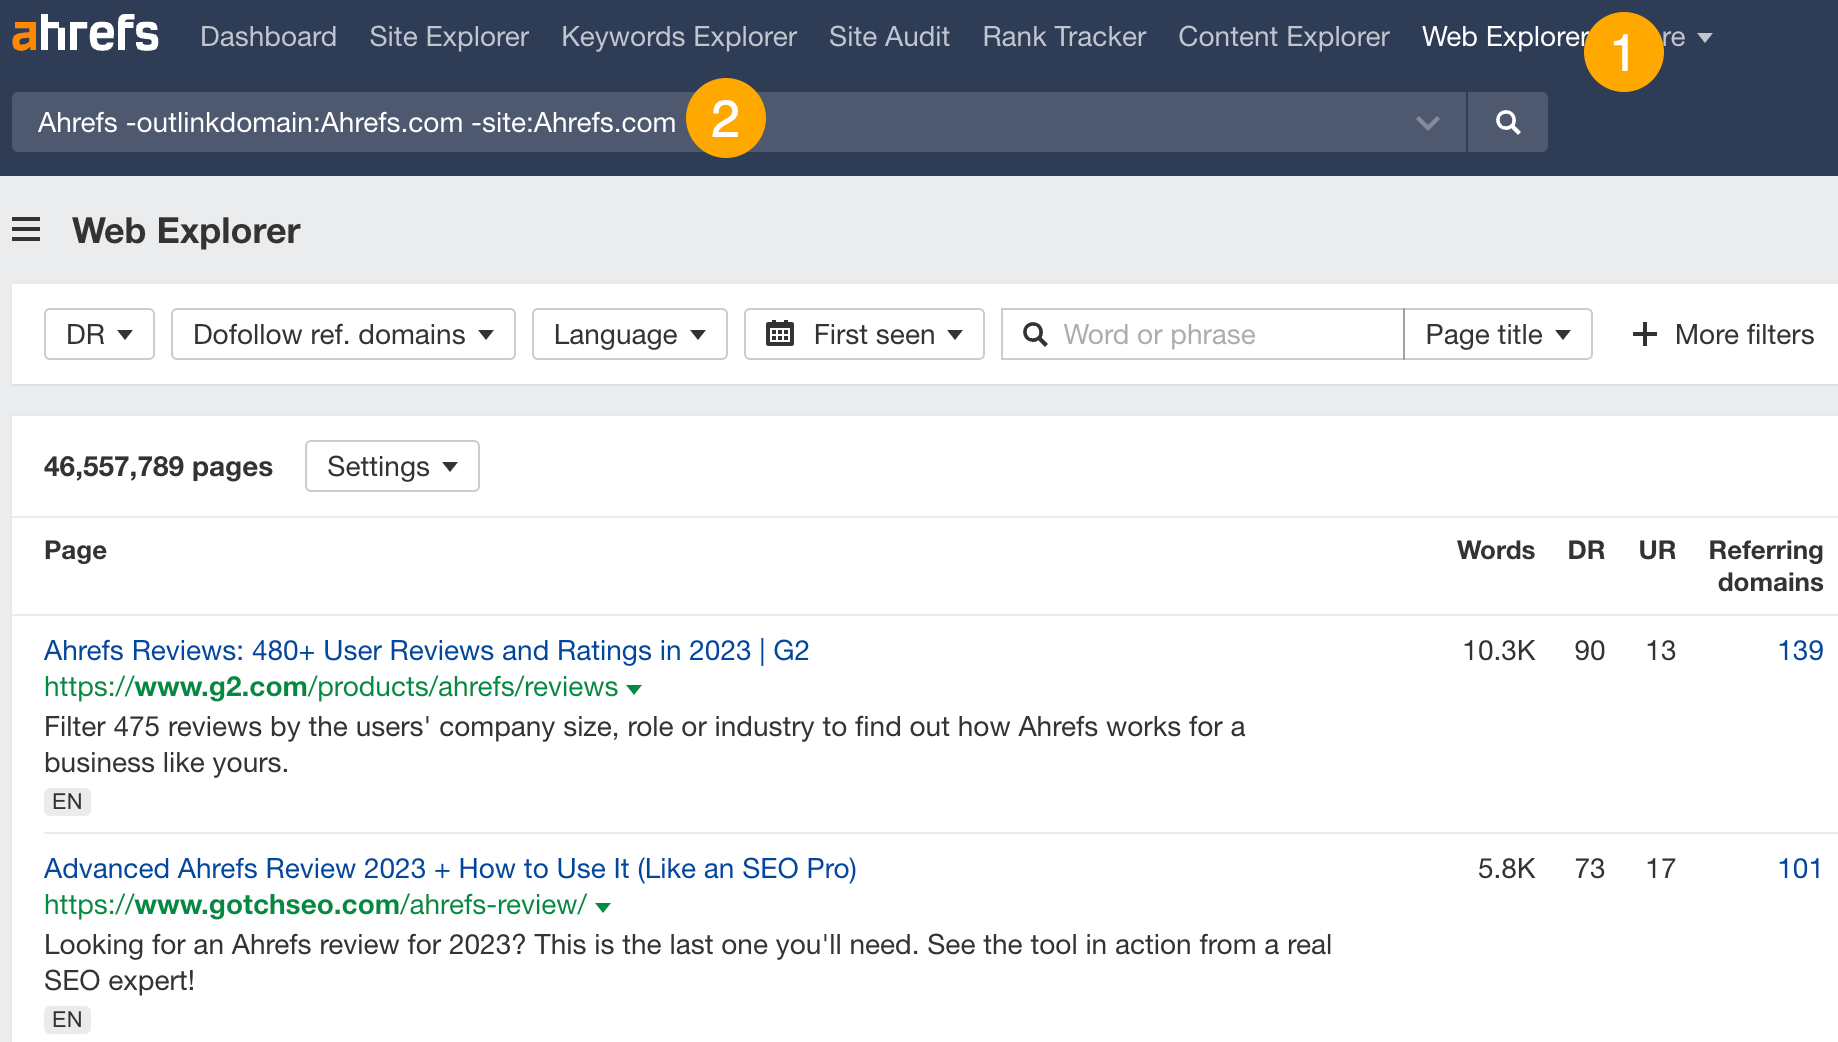Click the magnifier icon in Word or phrase field
Viewport: 1838px width, 1042px height.
pos(1035,334)
